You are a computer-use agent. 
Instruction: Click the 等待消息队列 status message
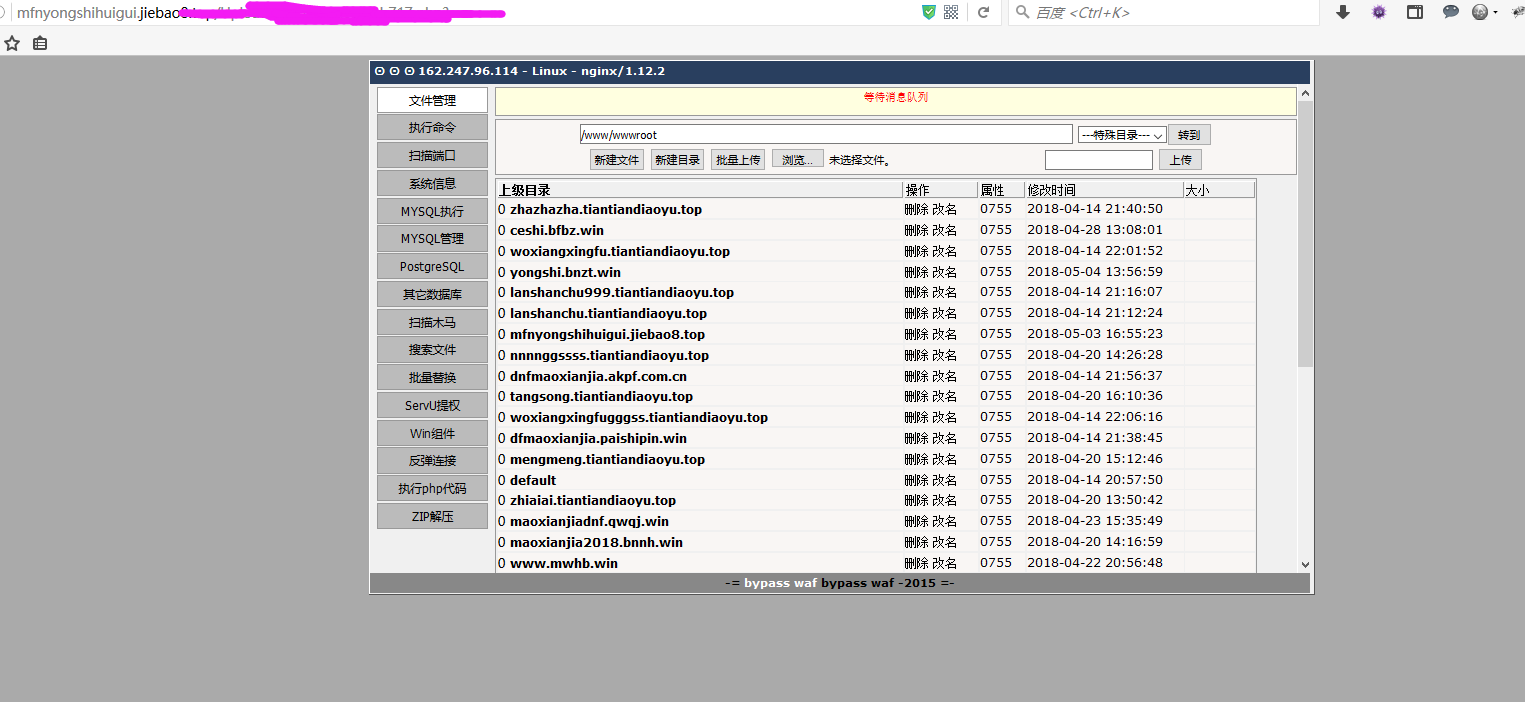tap(896, 97)
